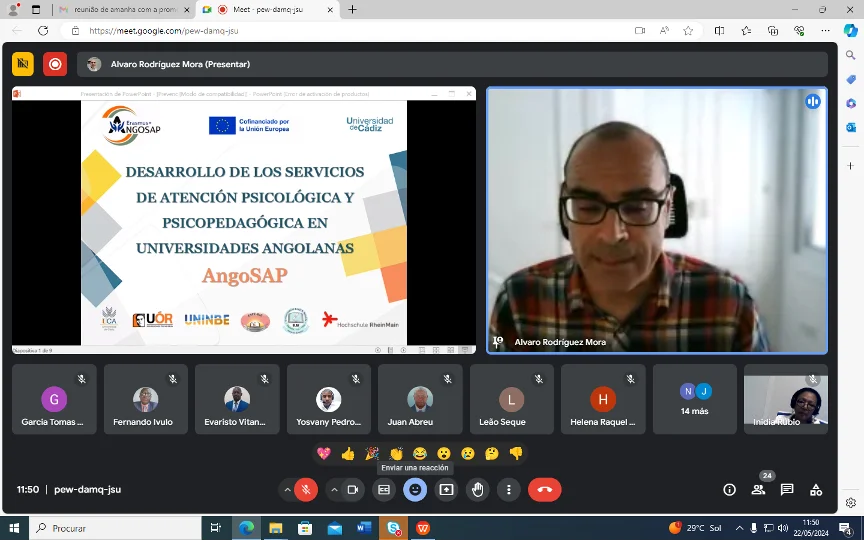This screenshot has width=864, height=541.
Task: Raise hand in the meeting
Action: [478, 490]
